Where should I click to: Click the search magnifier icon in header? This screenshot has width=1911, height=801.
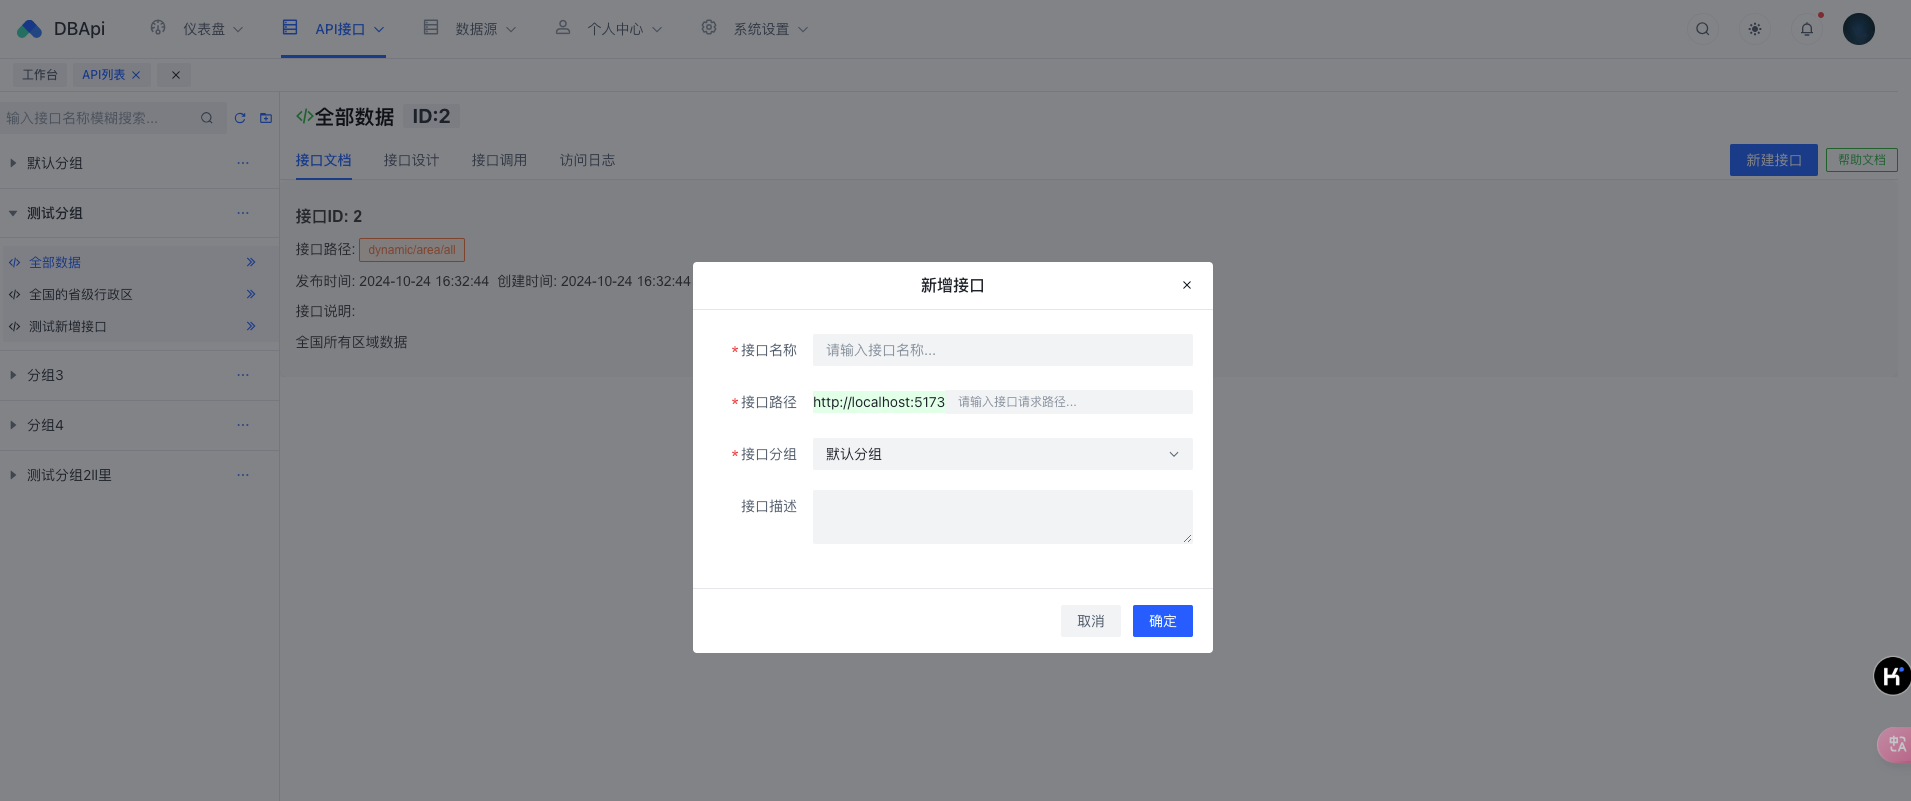point(1702,29)
